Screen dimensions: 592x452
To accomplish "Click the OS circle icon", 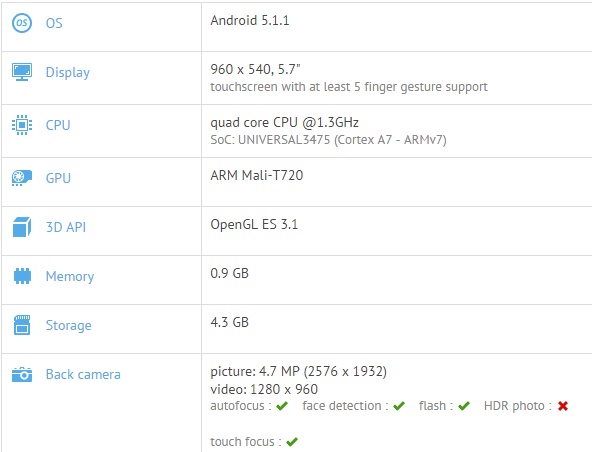I will click(22, 23).
